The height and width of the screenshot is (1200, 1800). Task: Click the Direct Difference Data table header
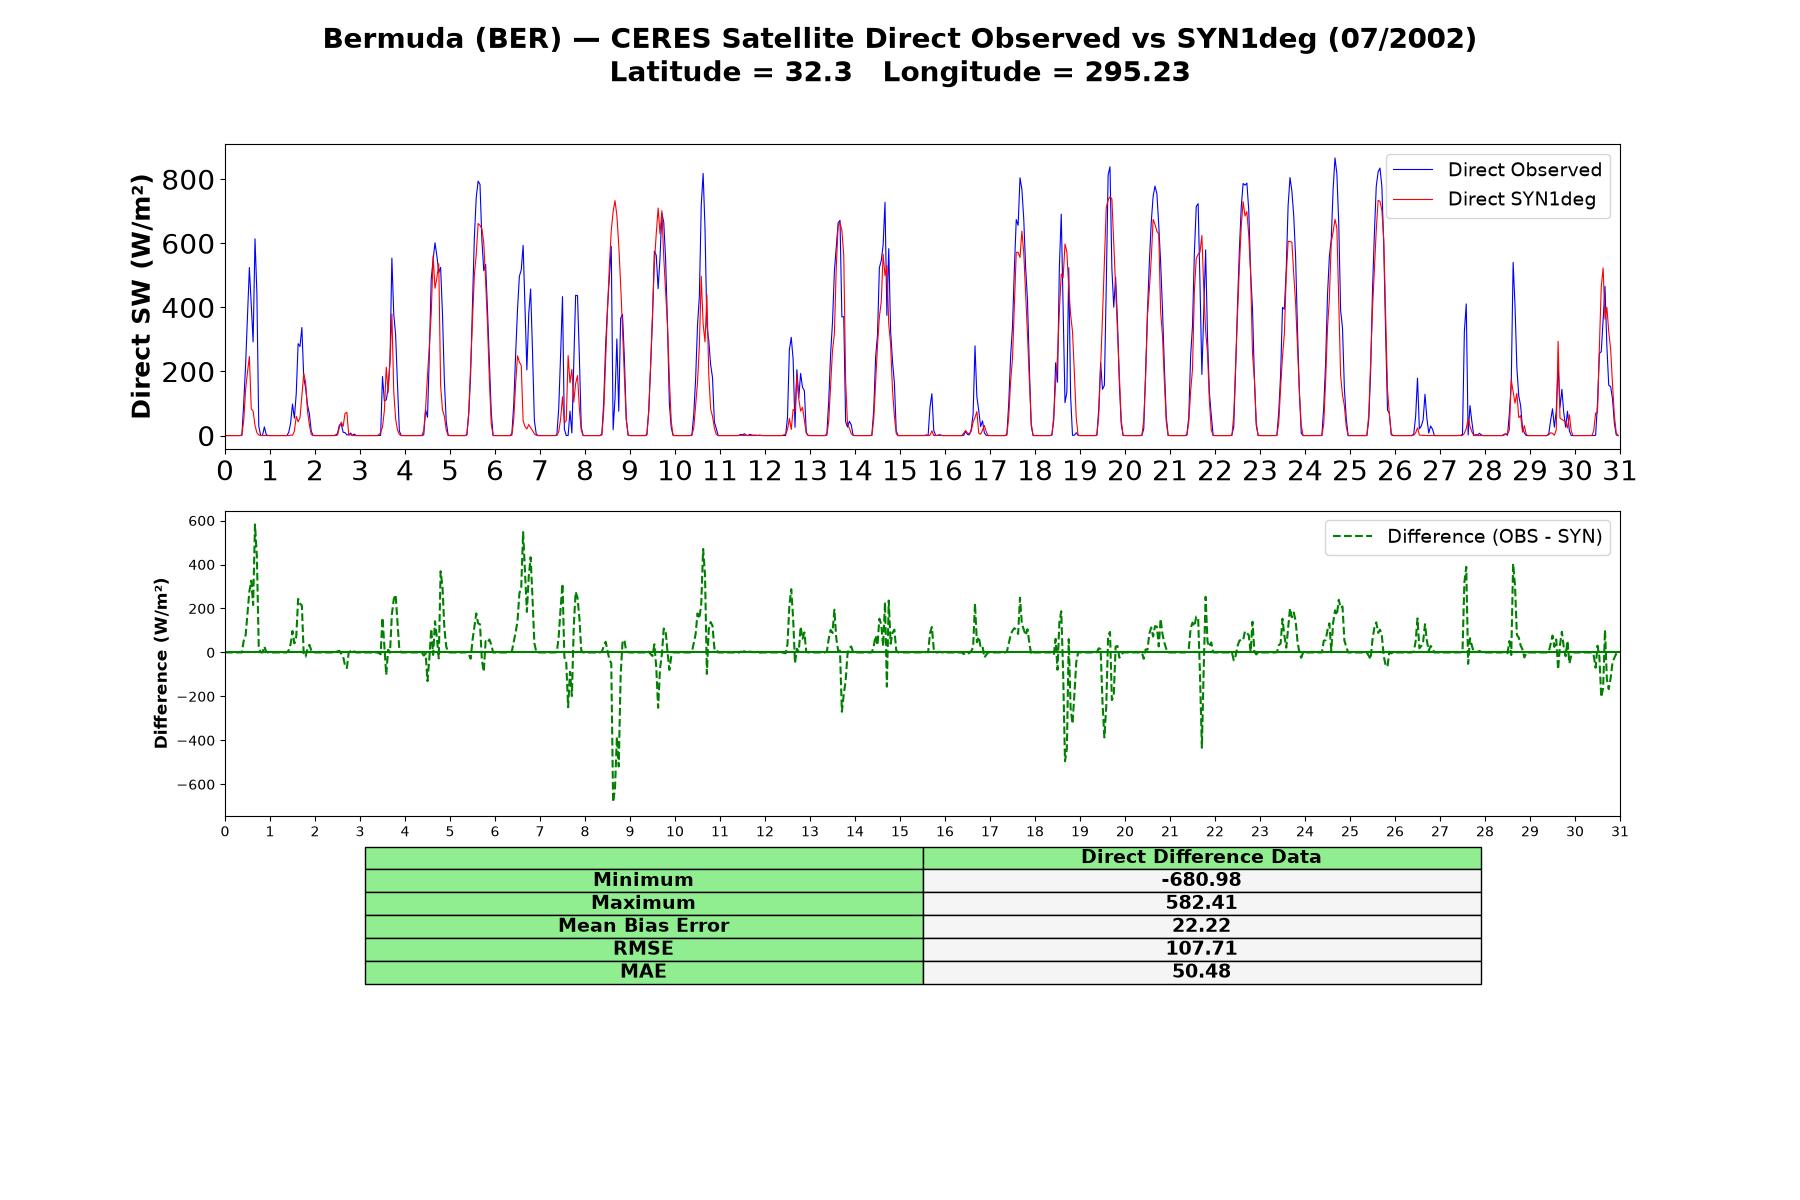[1202, 857]
